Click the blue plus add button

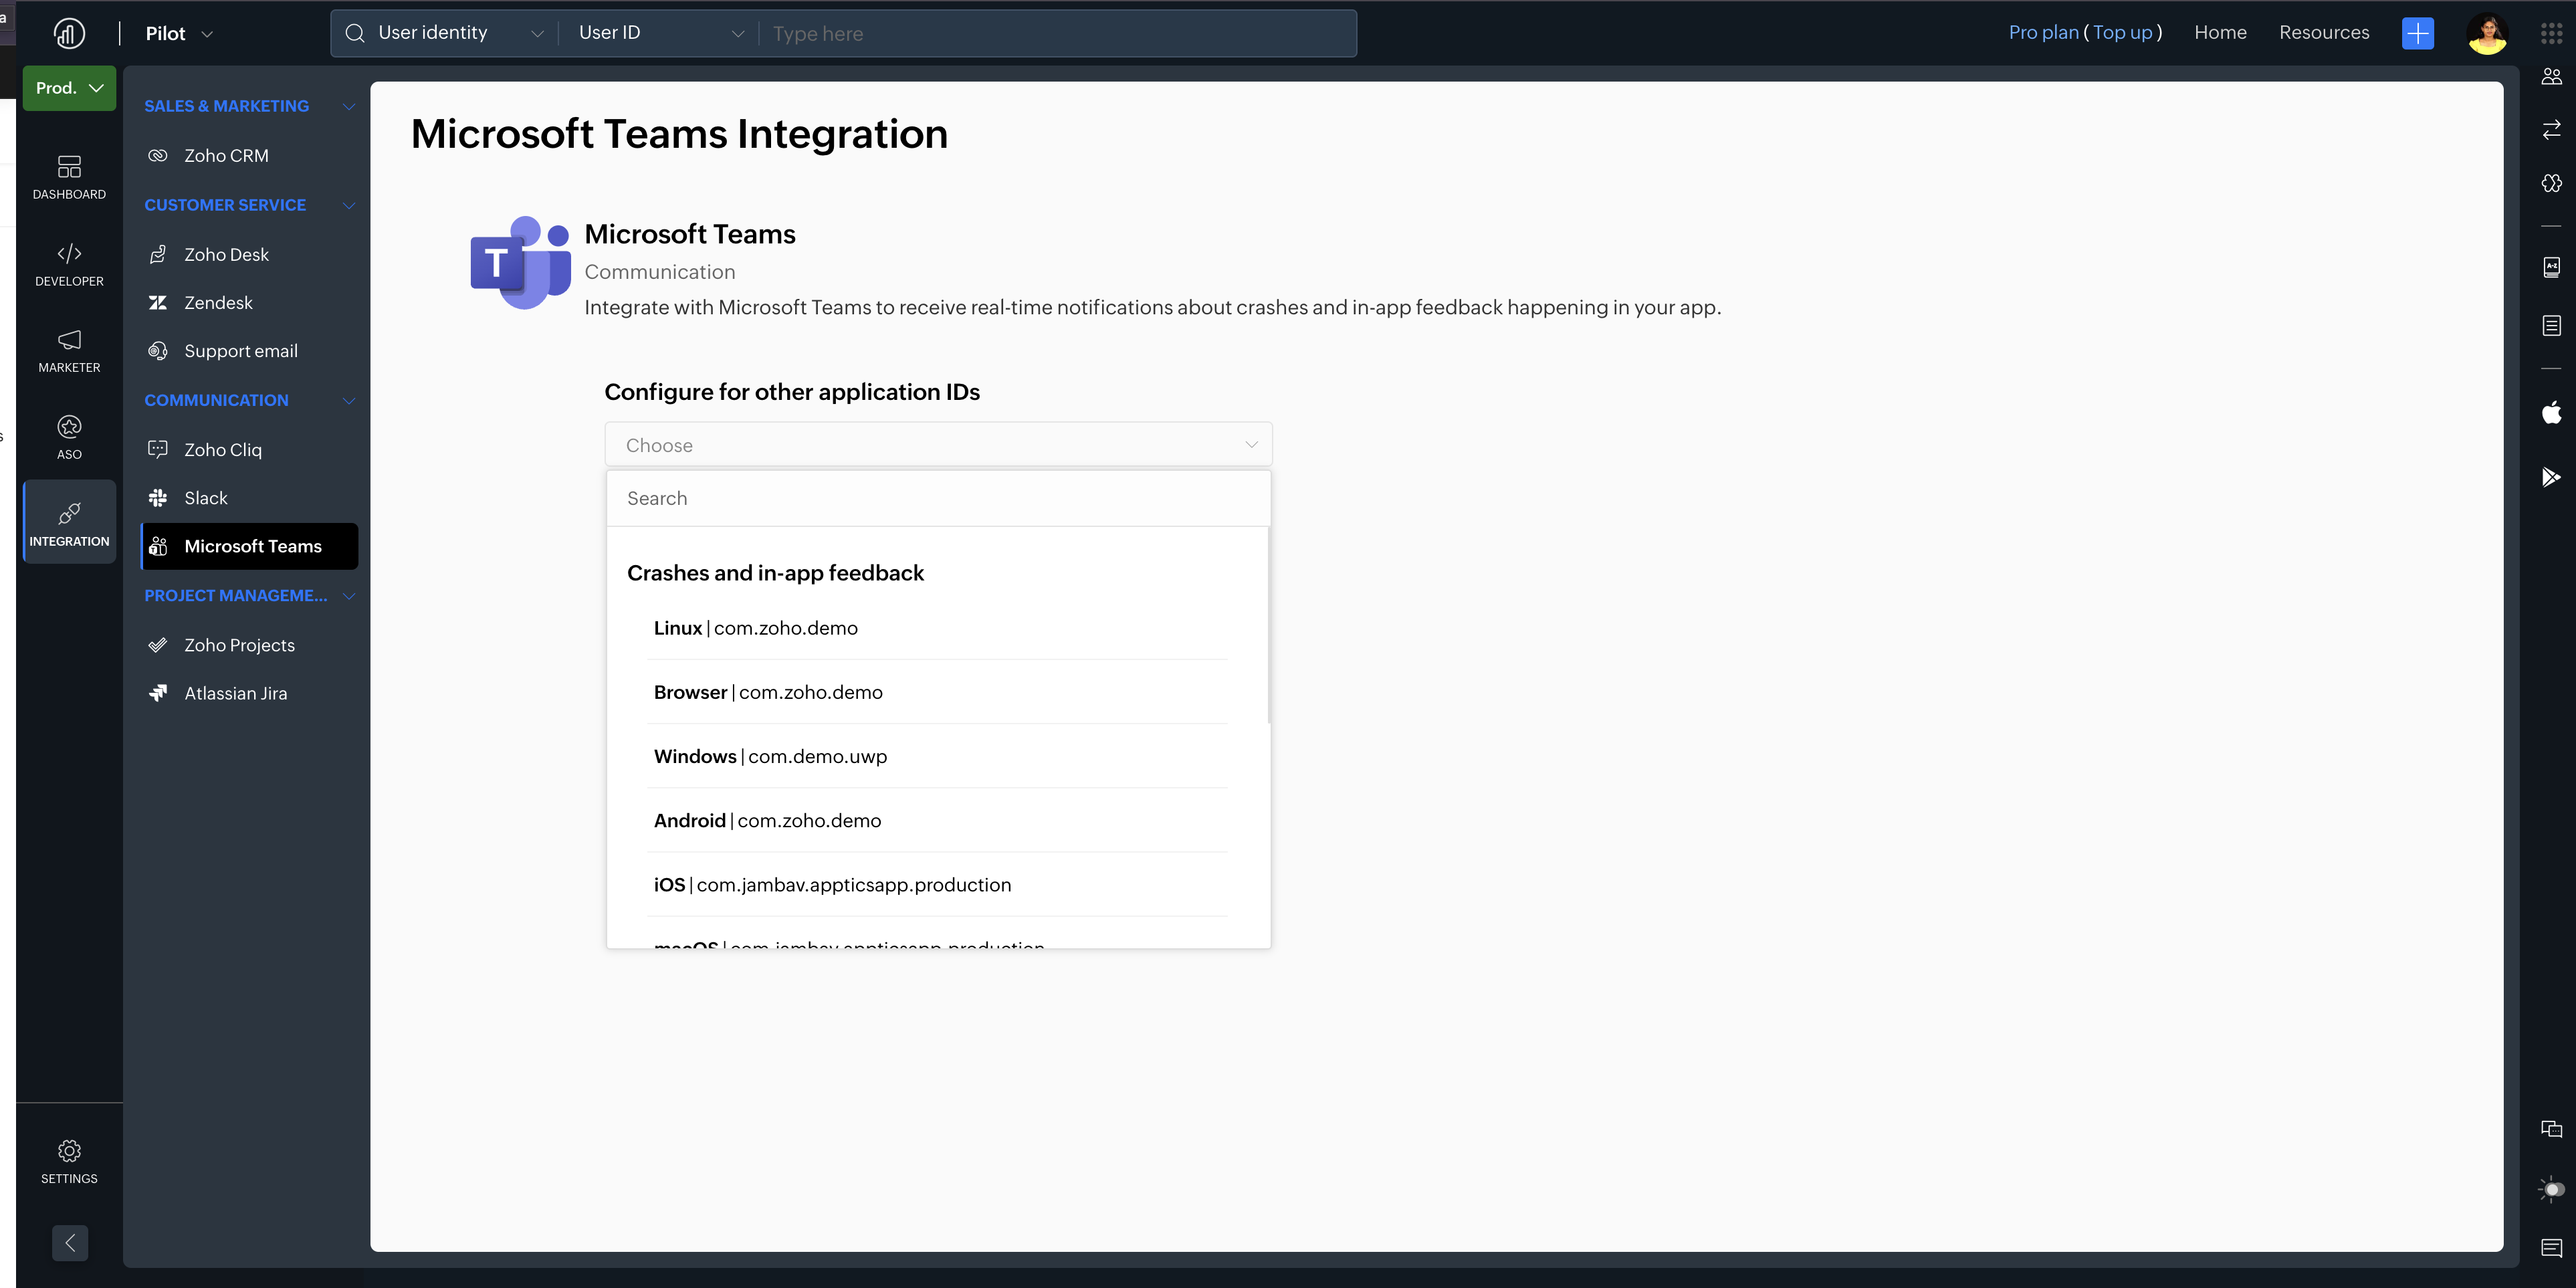(x=2417, y=33)
